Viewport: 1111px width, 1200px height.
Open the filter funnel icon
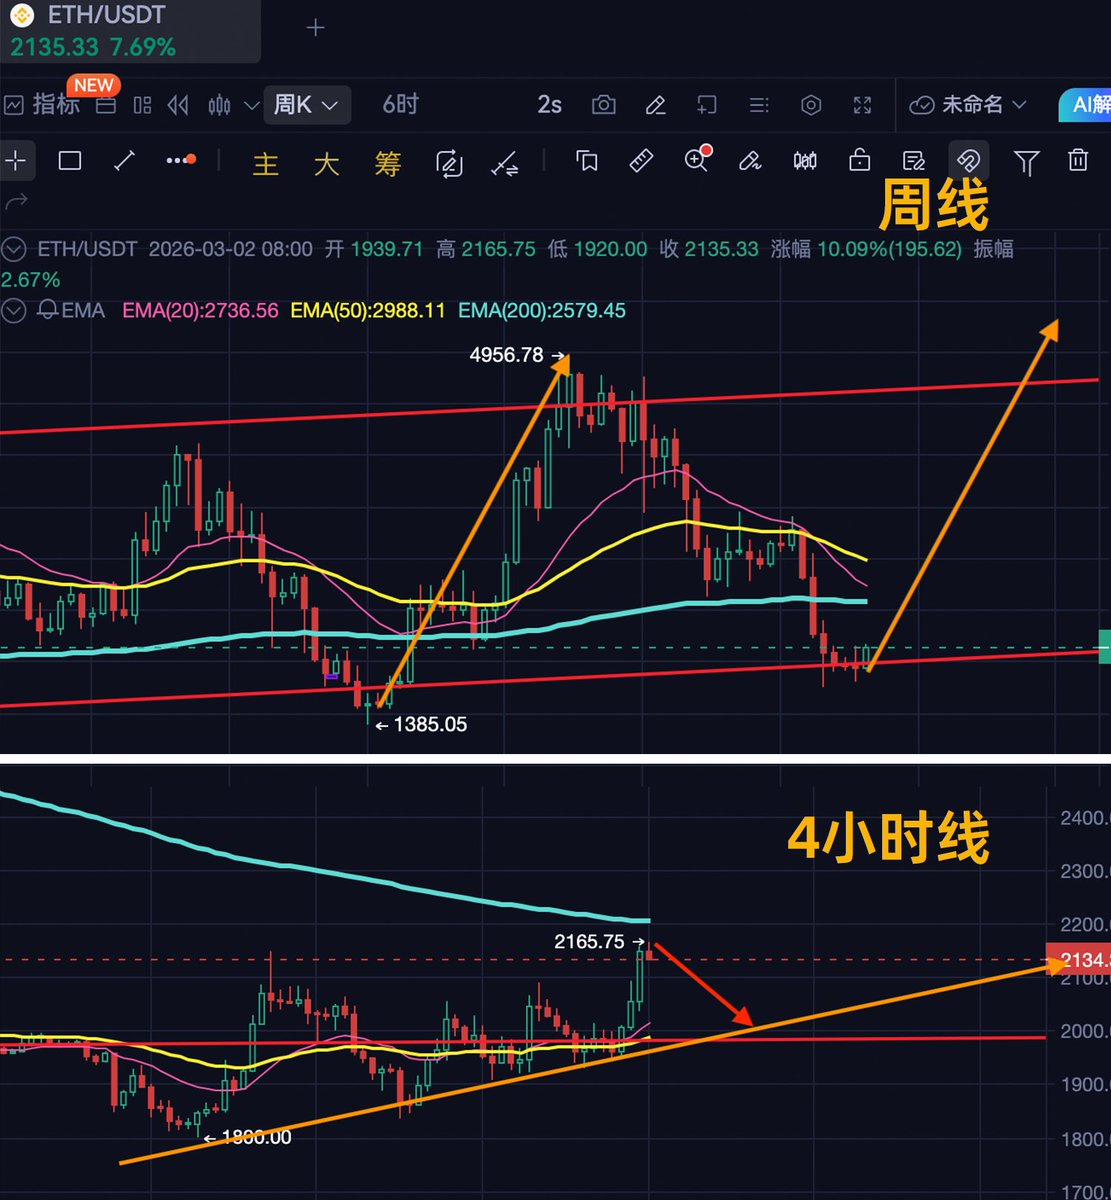click(1026, 162)
